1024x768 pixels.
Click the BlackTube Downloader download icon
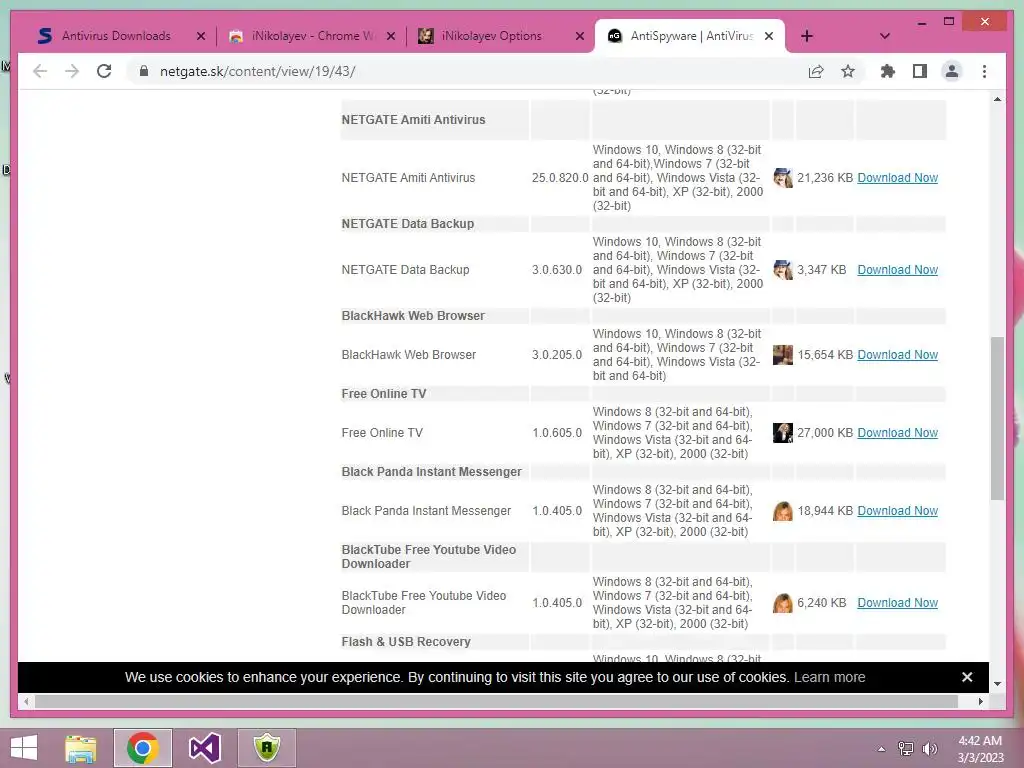coord(782,603)
